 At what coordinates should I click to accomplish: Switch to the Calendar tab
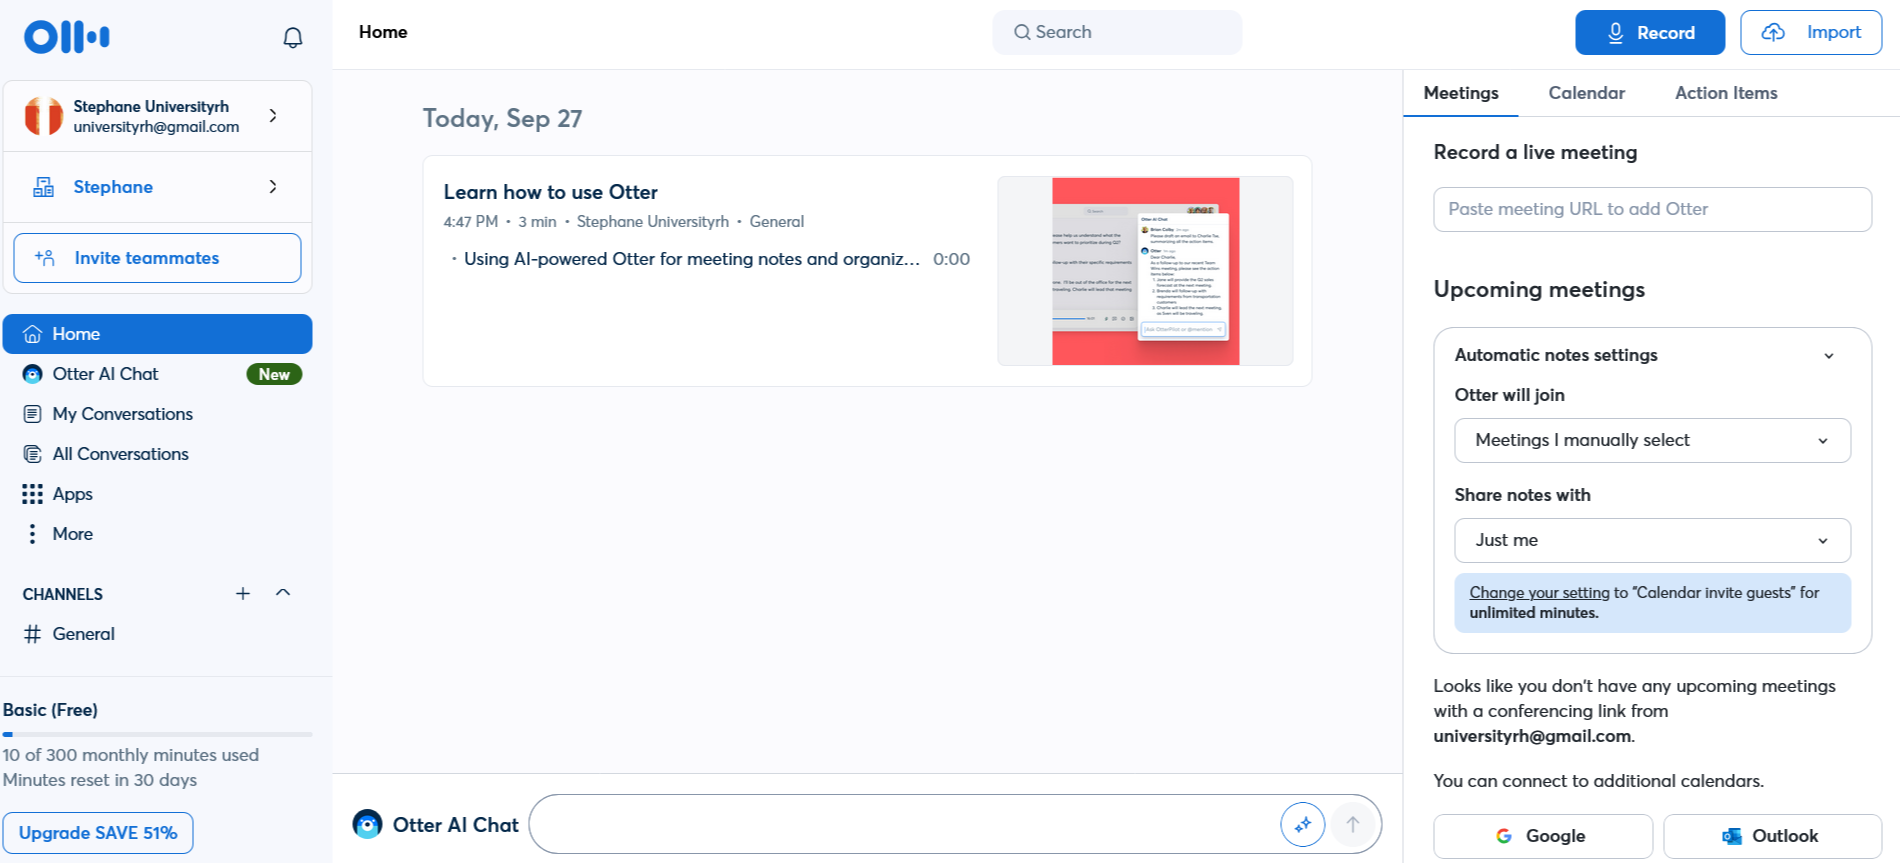[1587, 93]
